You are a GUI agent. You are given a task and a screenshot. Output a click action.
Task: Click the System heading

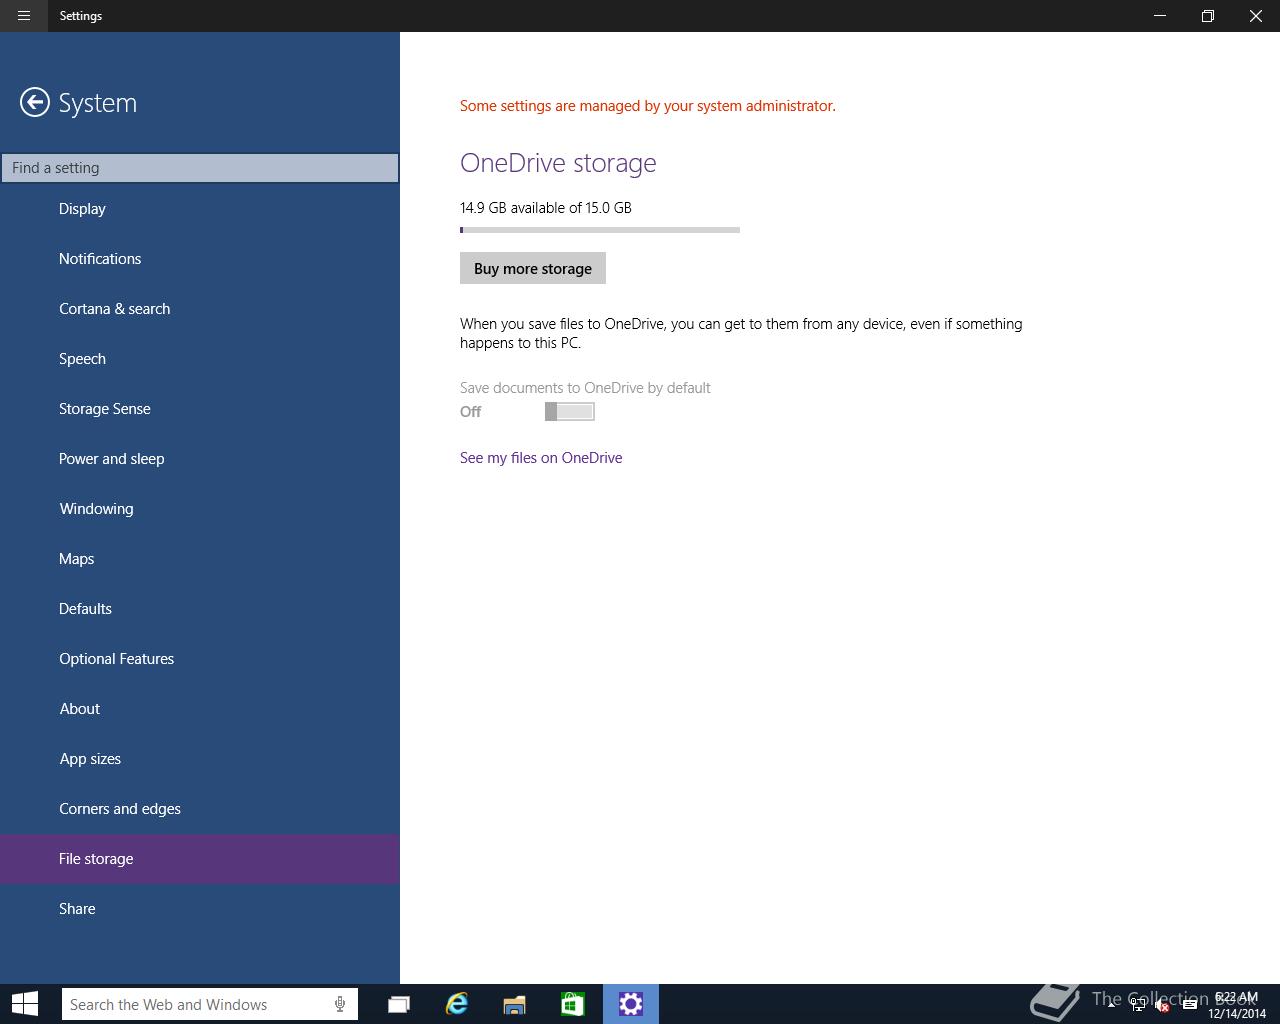(98, 103)
